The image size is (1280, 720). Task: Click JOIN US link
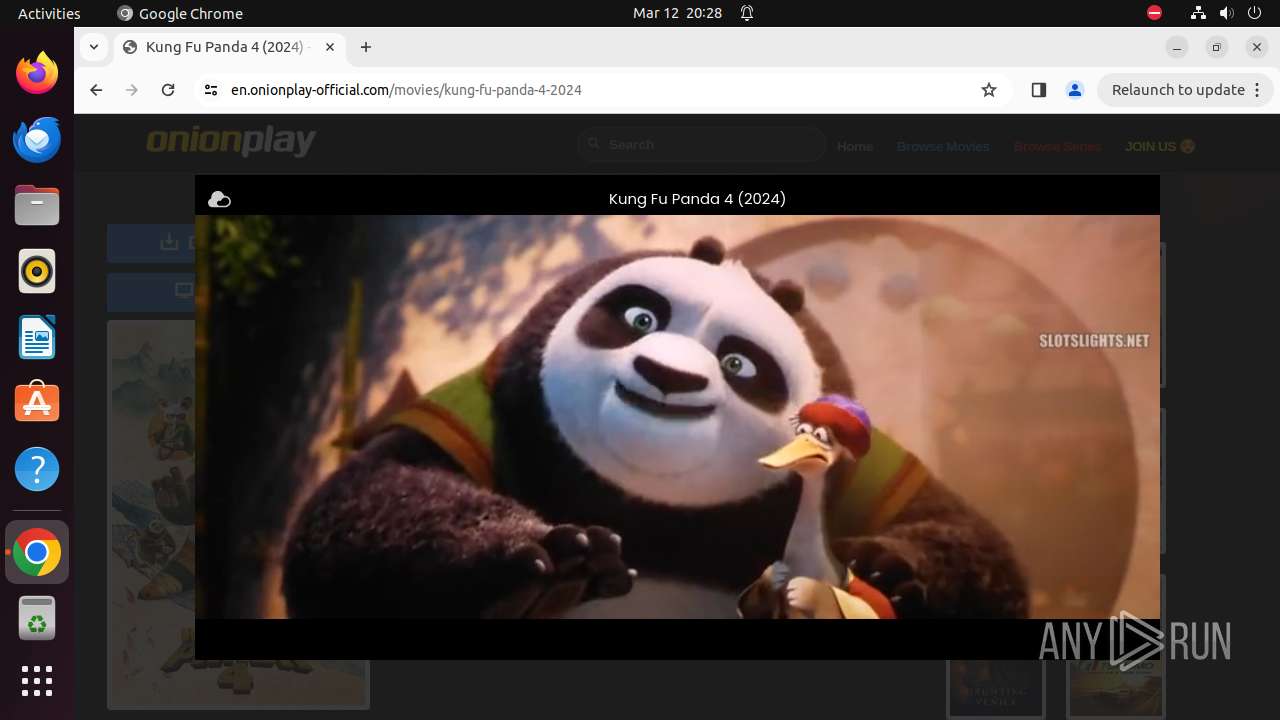point(1160,146)
